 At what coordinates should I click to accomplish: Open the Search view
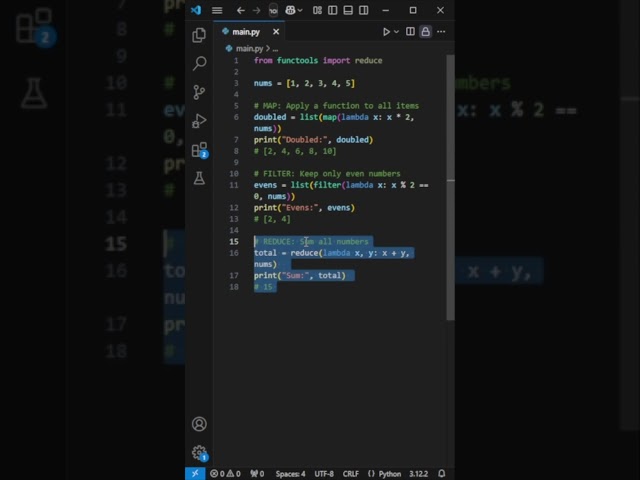(x=199, y=63)
